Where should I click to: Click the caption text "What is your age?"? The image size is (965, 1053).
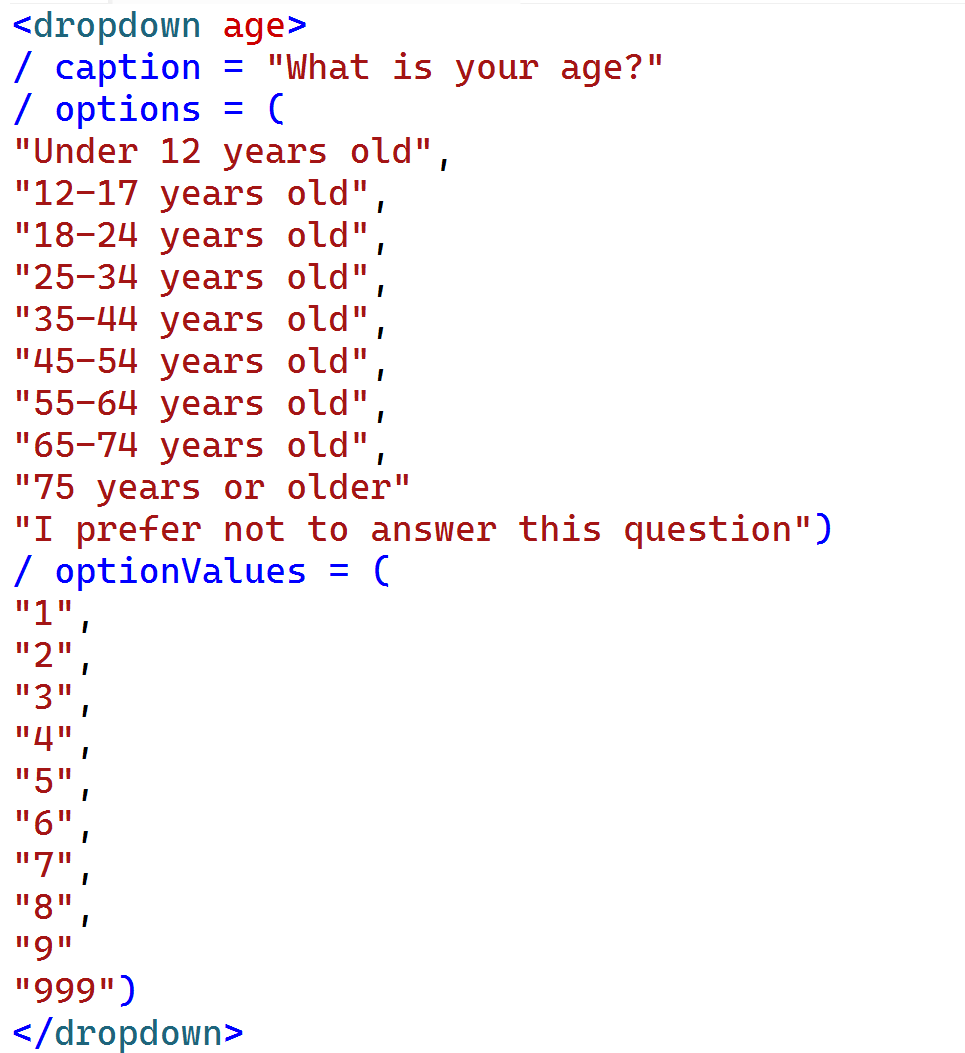click(464, 68)
